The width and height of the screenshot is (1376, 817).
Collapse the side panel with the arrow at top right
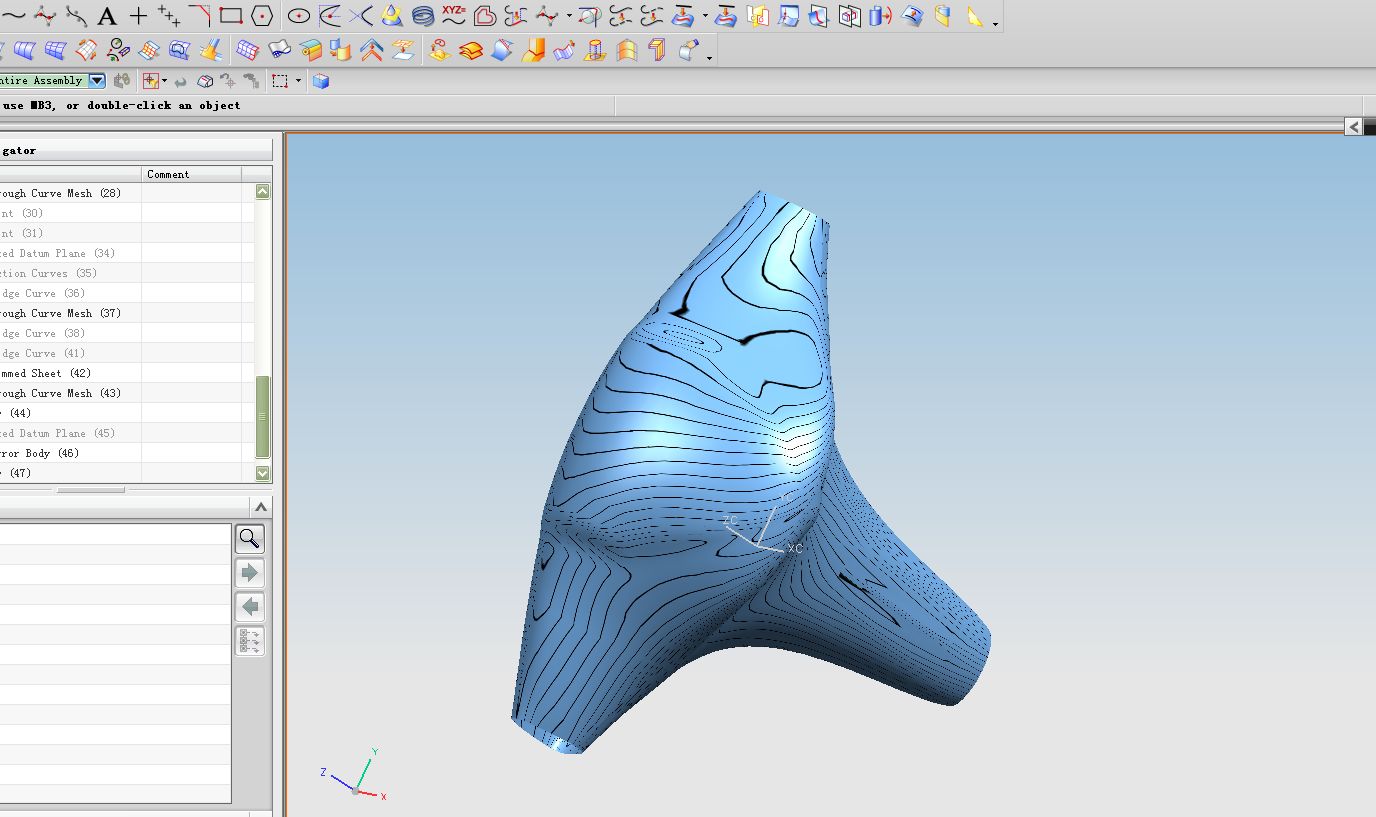1353,126
